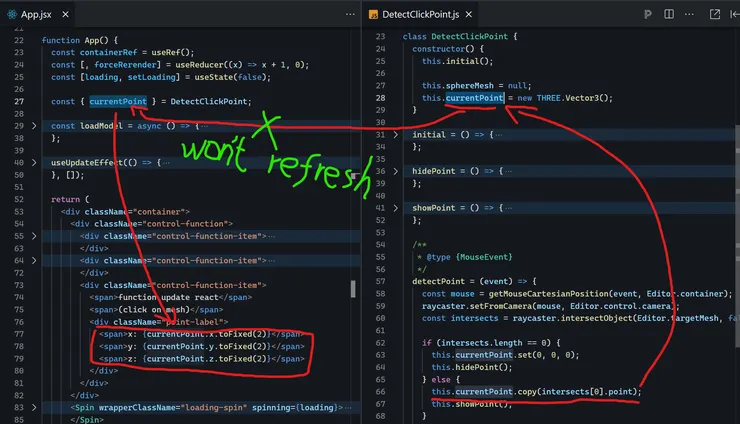Split the DetectClickPoint.js editor to the right
The width and height of the screenshot is (740, 424).
pyautogui.click(x=669, y=15)
